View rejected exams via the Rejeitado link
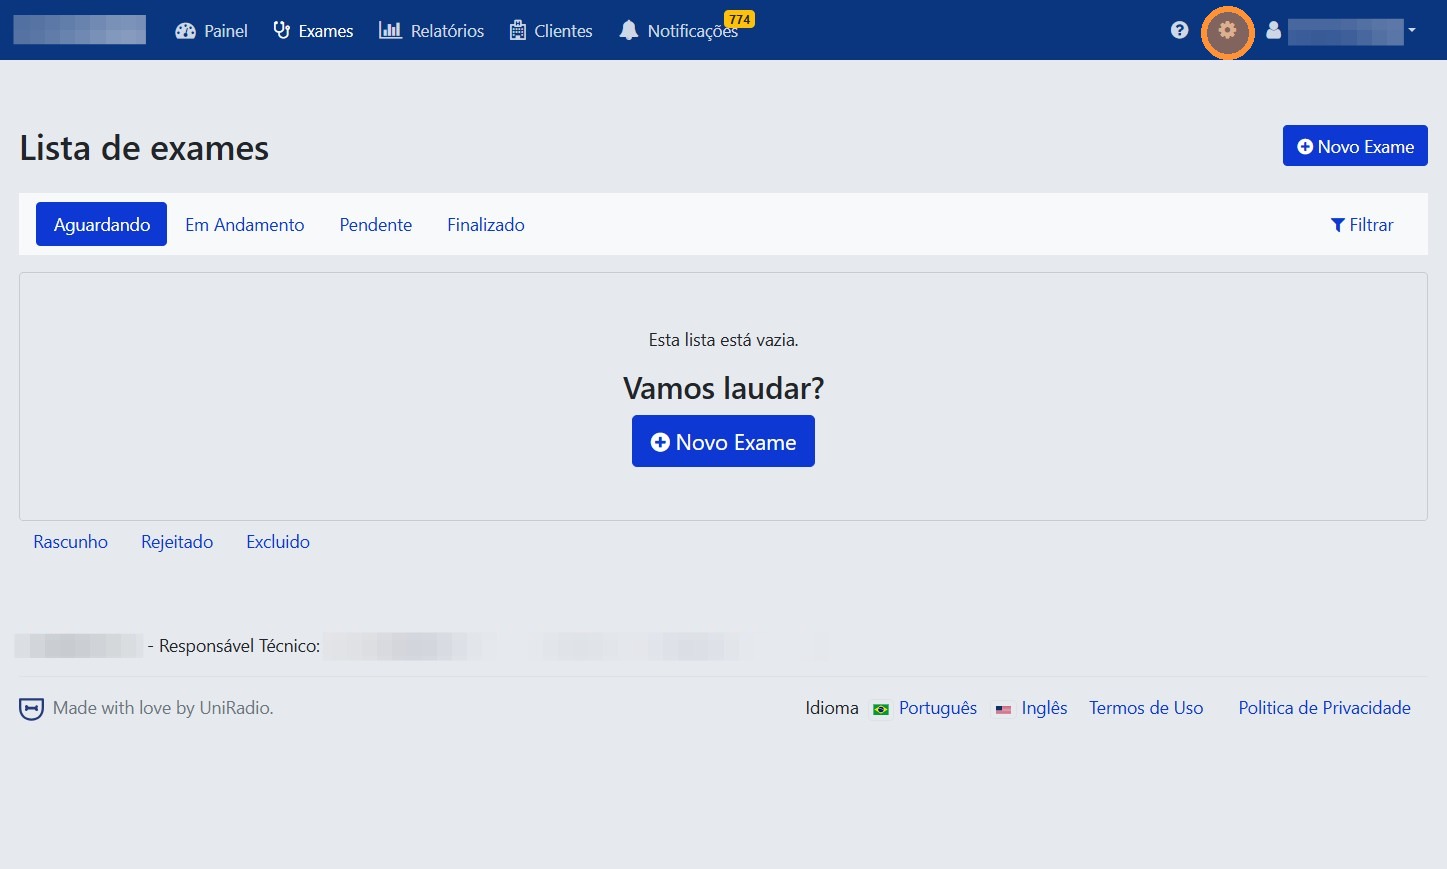 point(176,541)
